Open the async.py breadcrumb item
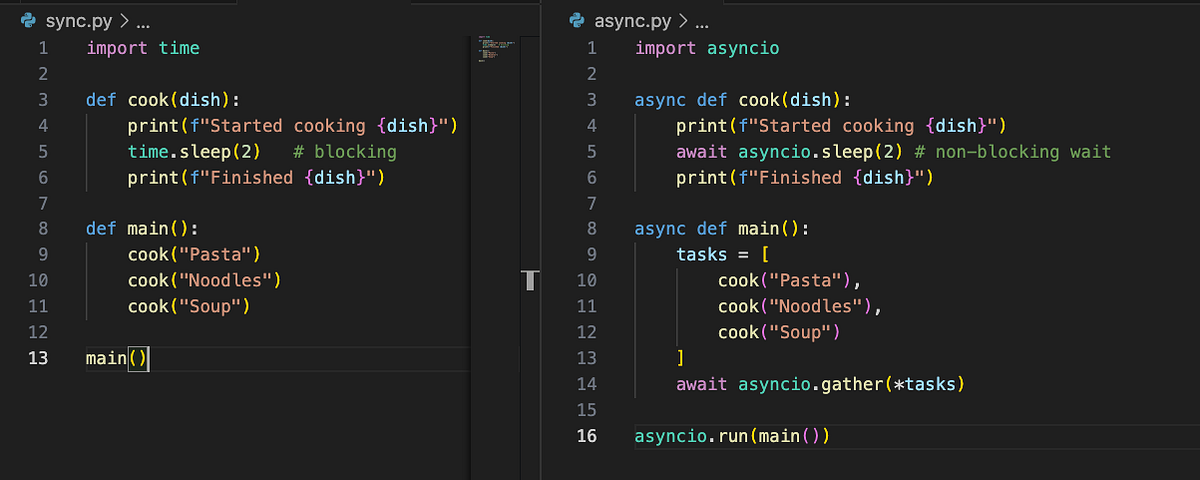Image resolution: width=1200 pixels, height=480 pixels. click(x=634, y=20)
